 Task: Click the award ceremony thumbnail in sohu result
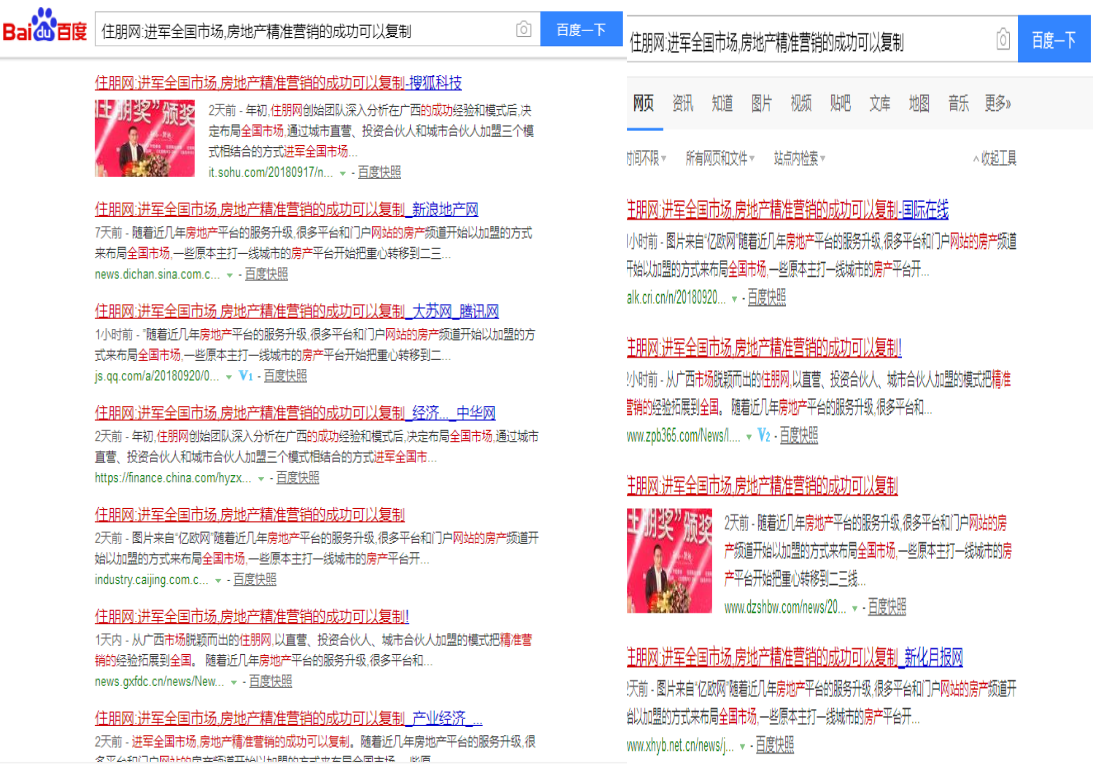pos(145,138)
